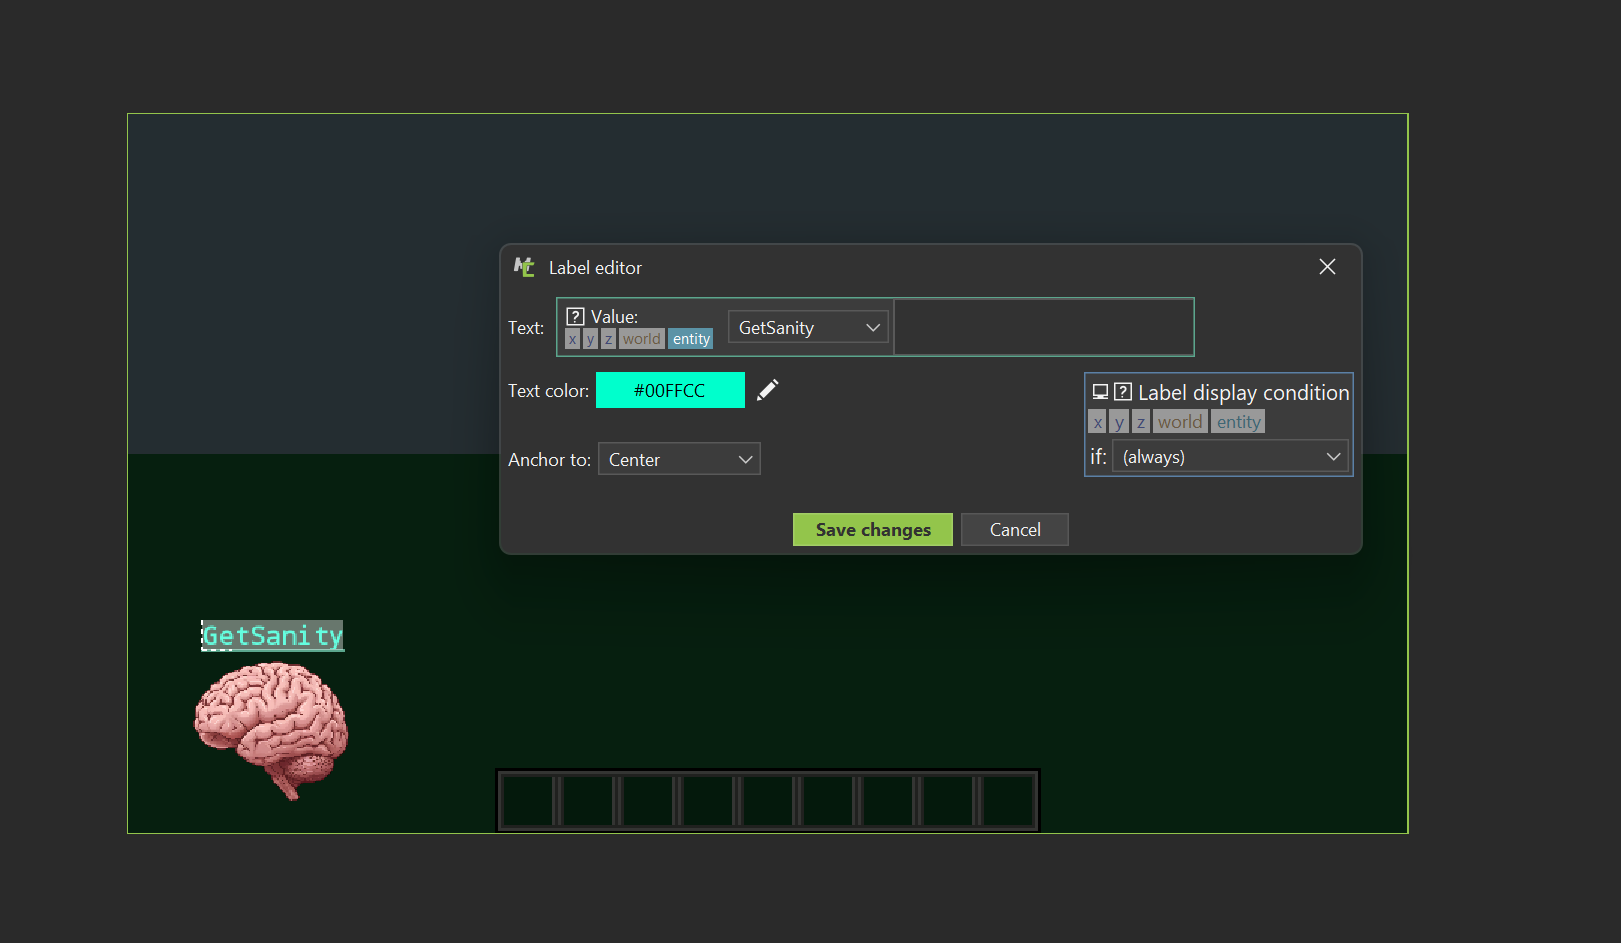The image size is (1621, 943).
Task: Click the MCreator logo in dialog title
Action: click(x=524, y=267)
